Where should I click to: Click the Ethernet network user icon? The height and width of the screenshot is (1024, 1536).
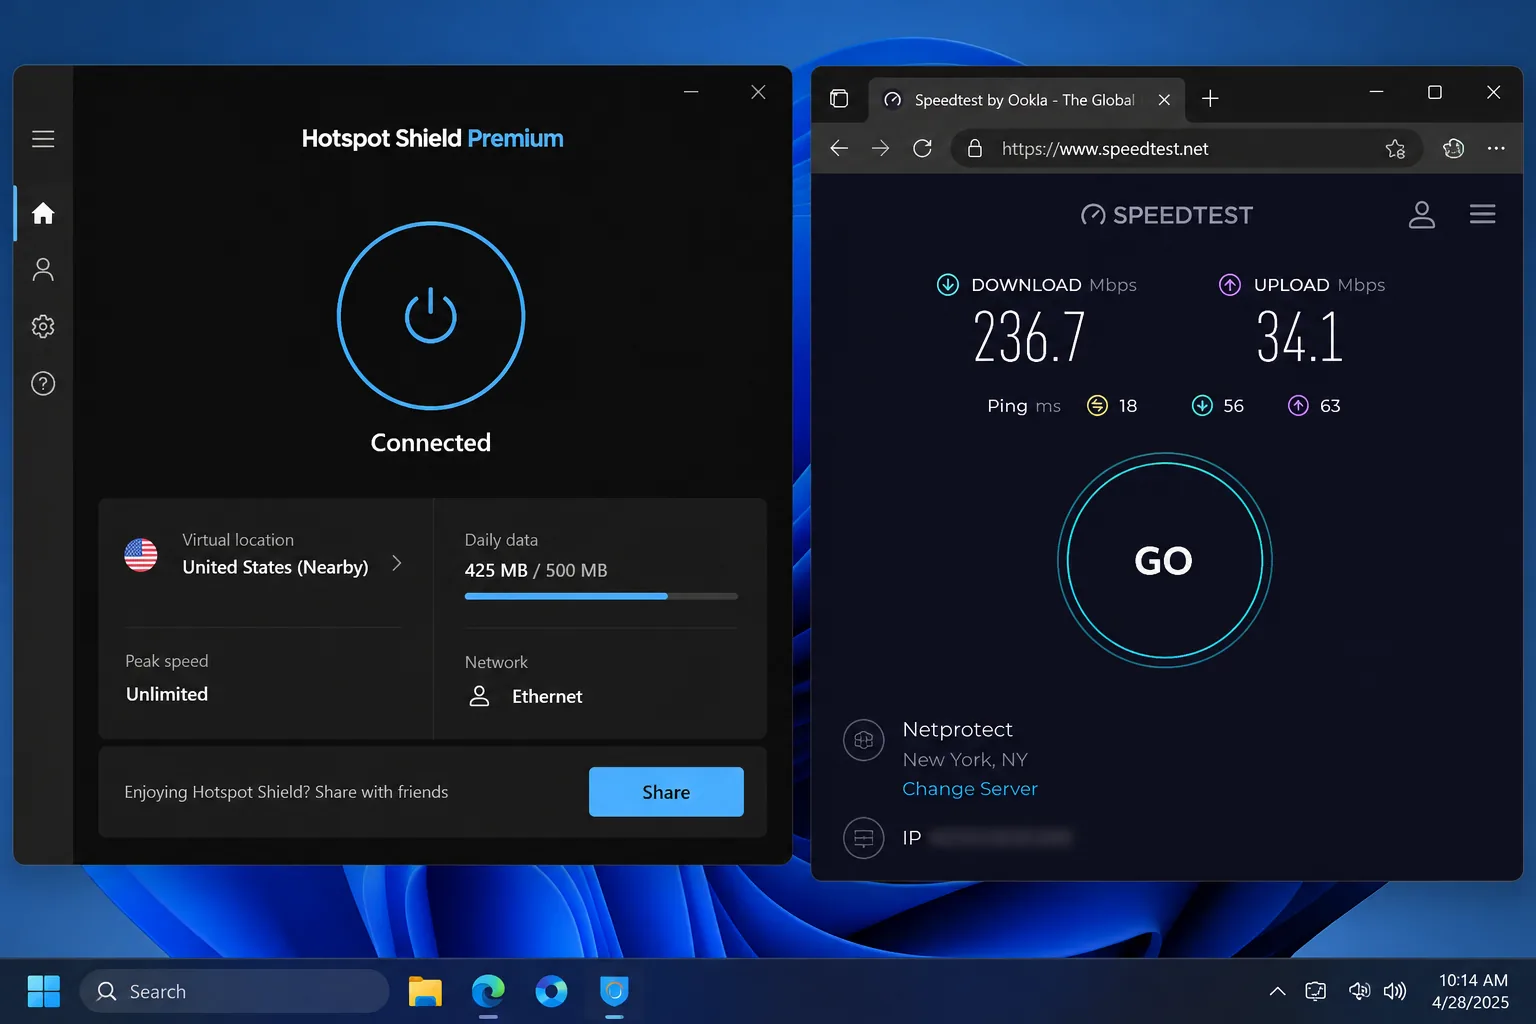pos(479,696)
